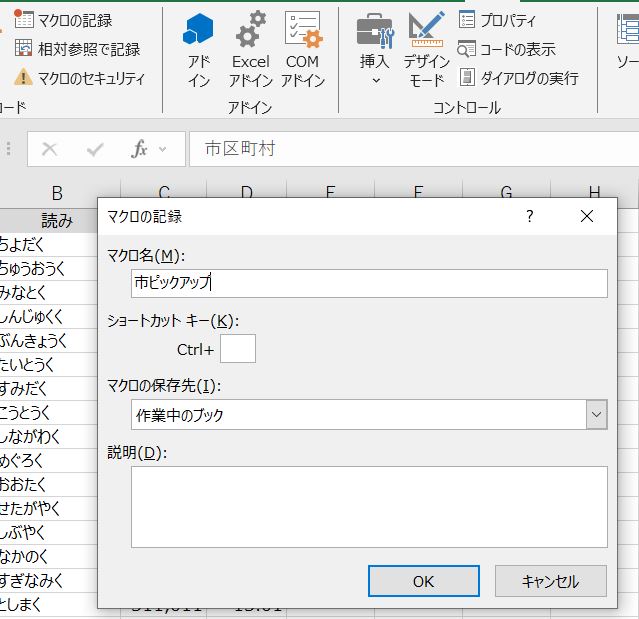
Task: Expand the formula bar fx dropdown arrow
Action: pyautogui.click(x=164, y=149)
